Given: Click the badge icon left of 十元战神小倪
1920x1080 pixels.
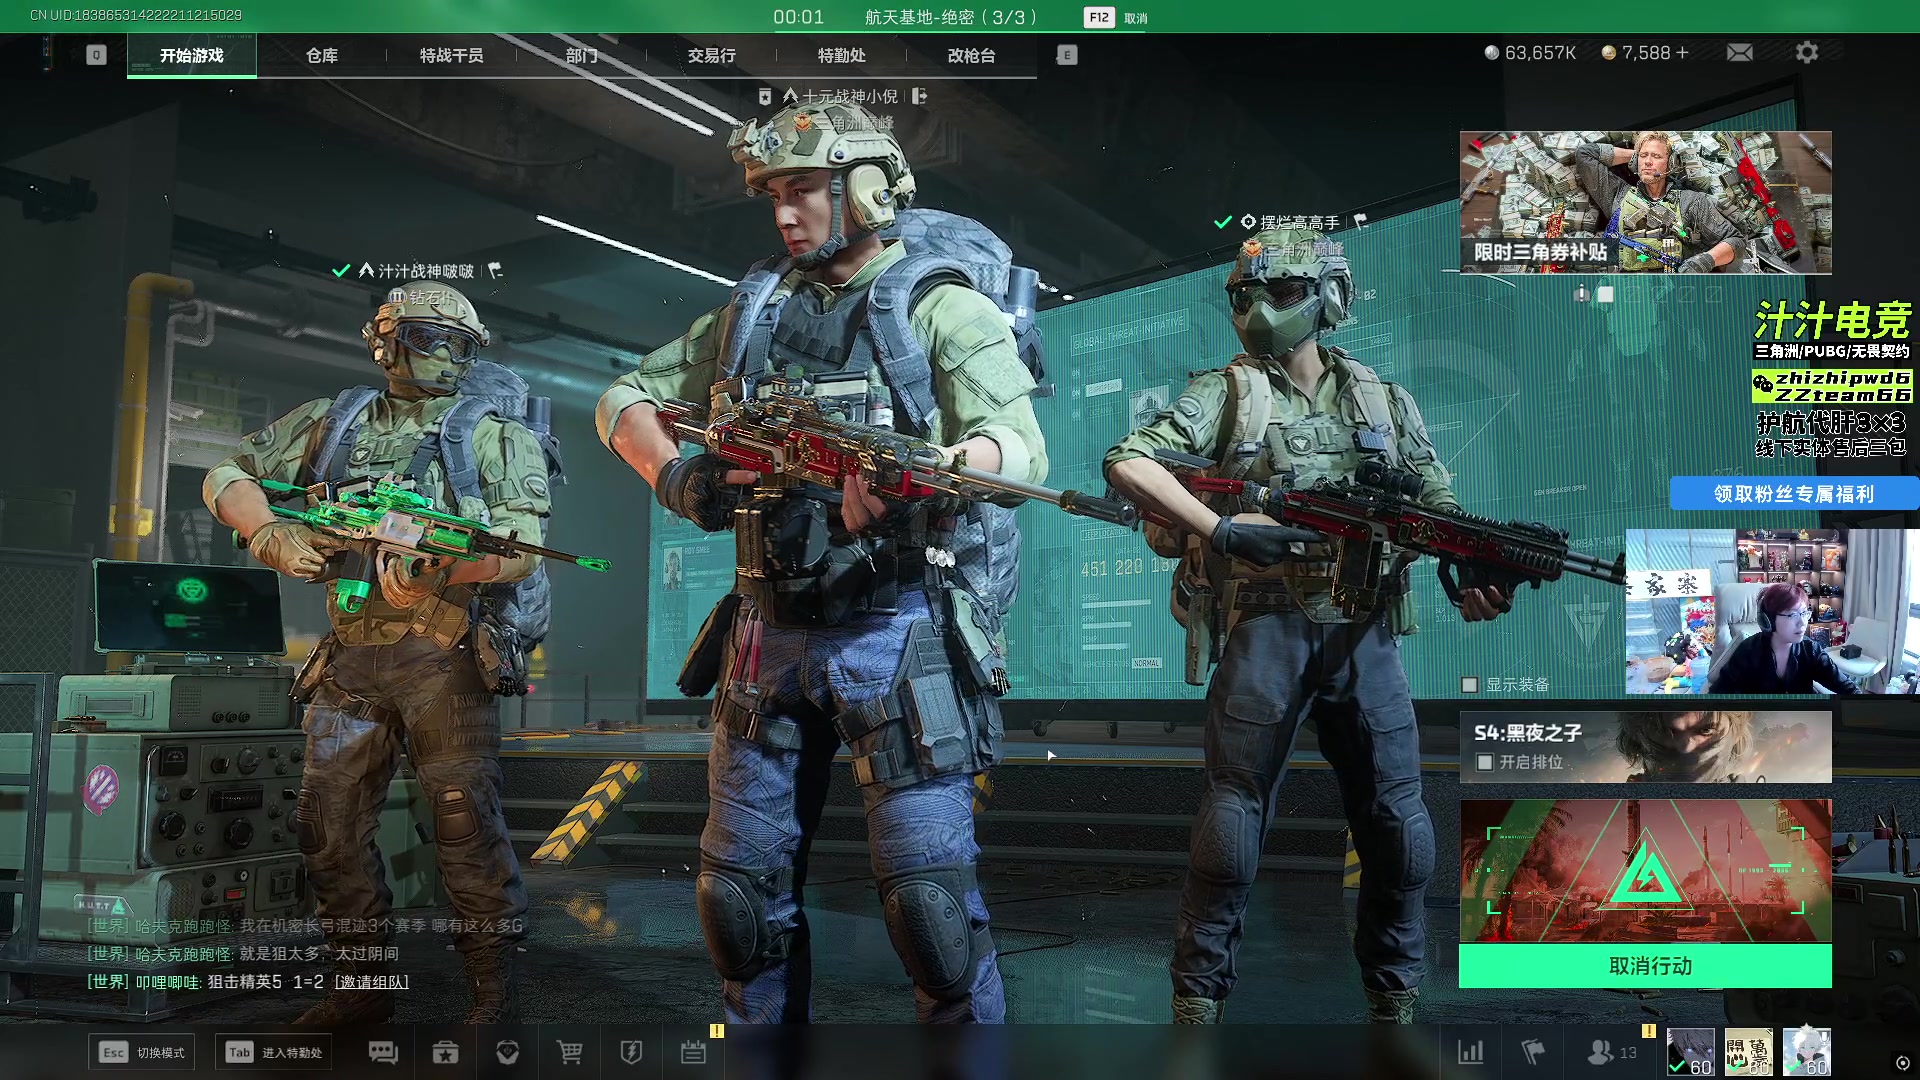Looking at the screenshot, I should pos(765,96).
